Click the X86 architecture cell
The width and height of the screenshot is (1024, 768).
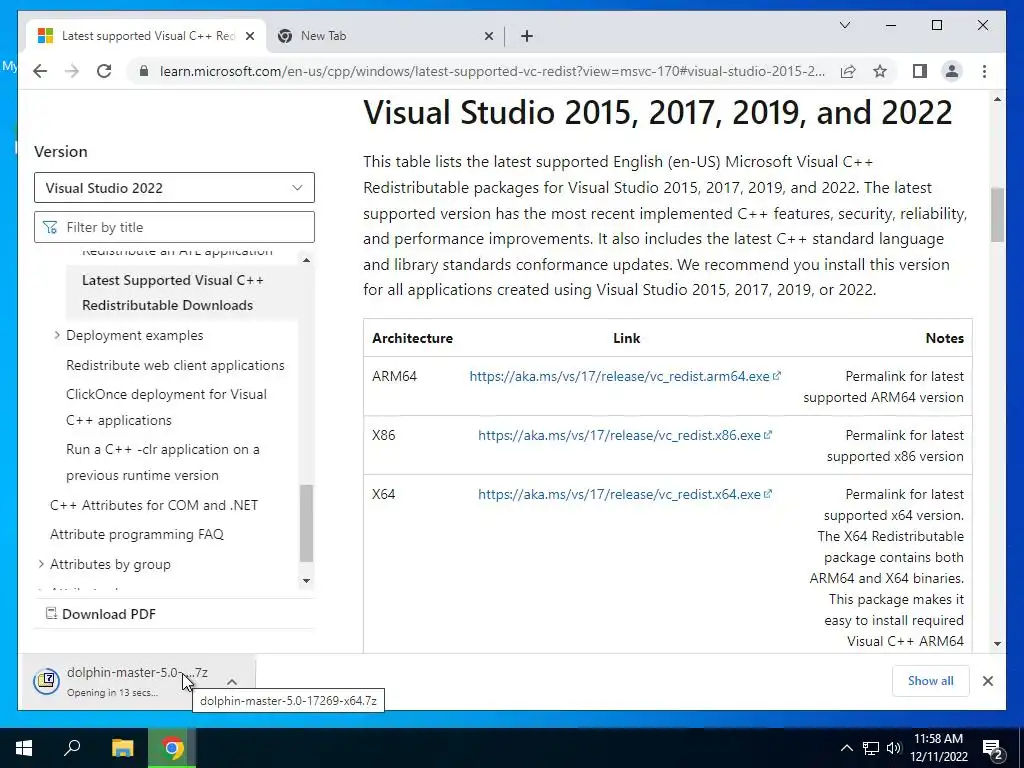click(383, 435)
